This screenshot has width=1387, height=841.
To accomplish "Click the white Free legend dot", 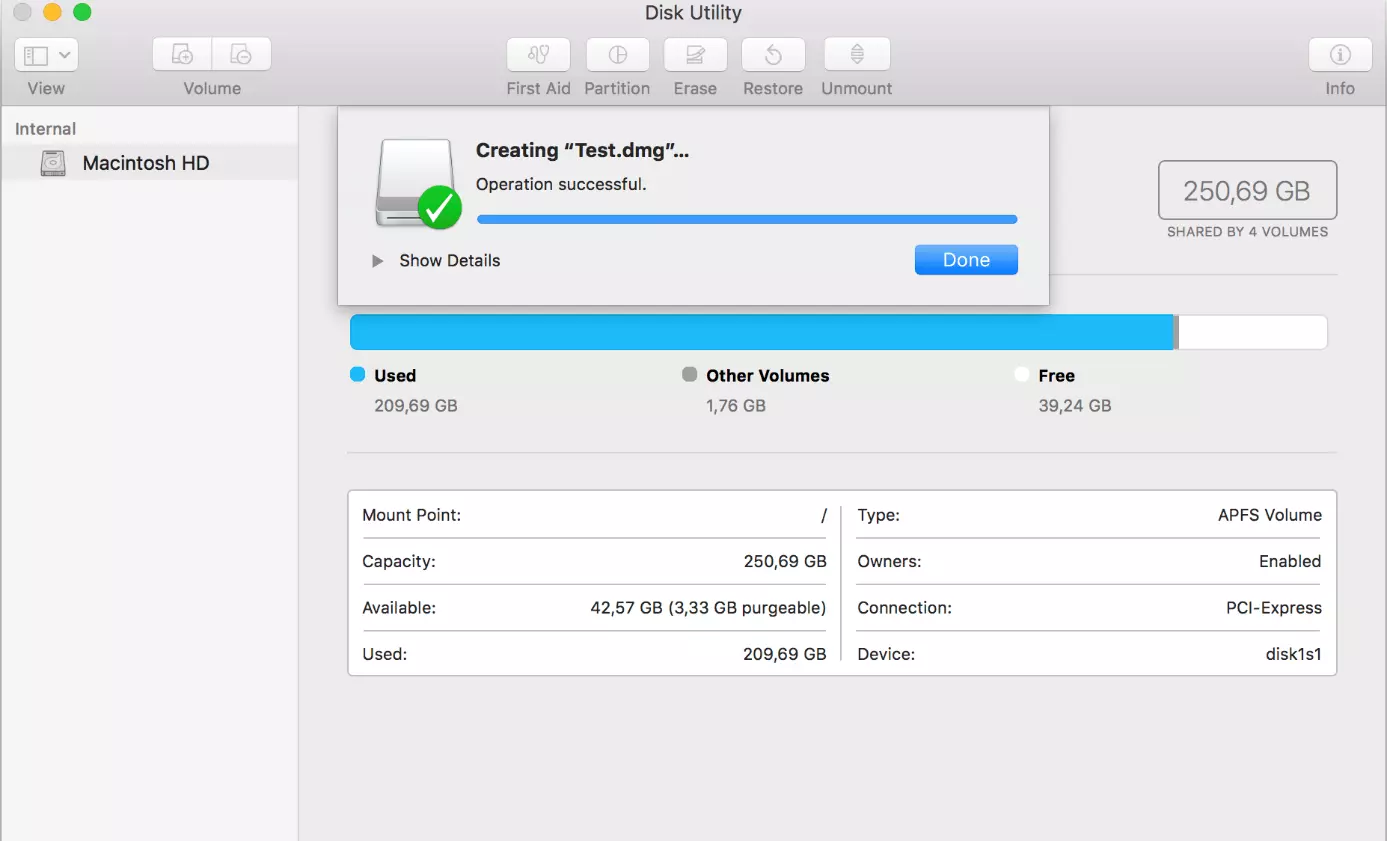I will click(1021, 375).
